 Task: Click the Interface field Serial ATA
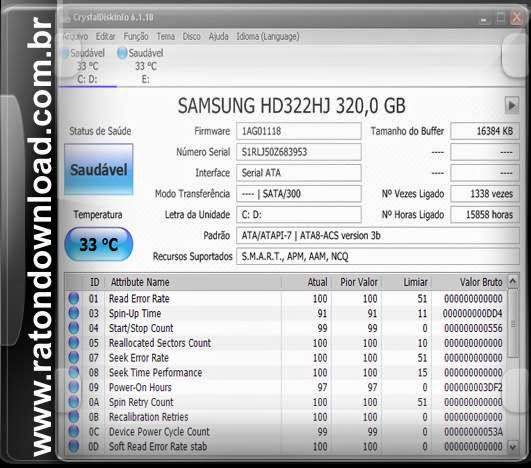tap(299, 173)
